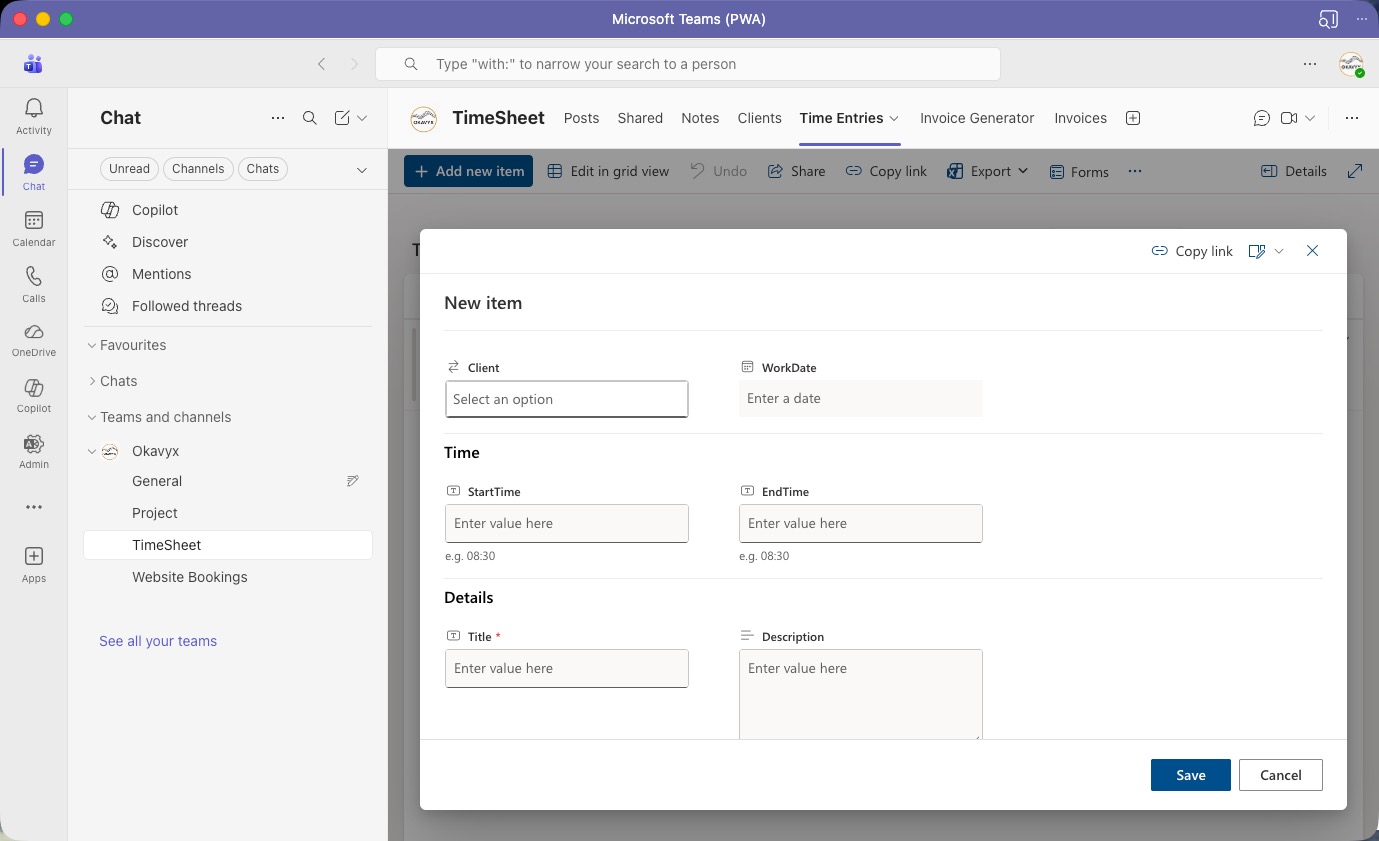Collapse the Teams and channels section

[x=91, y=417]
